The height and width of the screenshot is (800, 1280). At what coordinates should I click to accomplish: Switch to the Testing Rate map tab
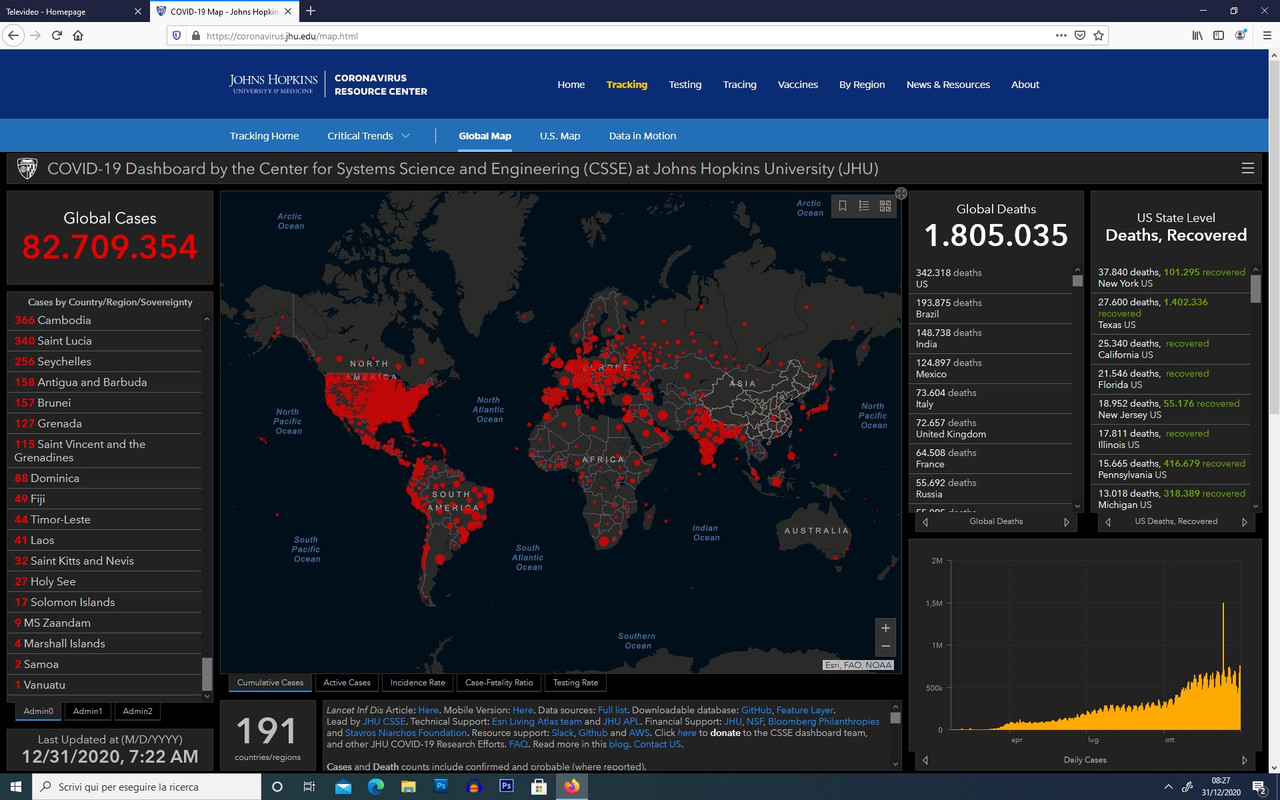(x=576, y=683)
